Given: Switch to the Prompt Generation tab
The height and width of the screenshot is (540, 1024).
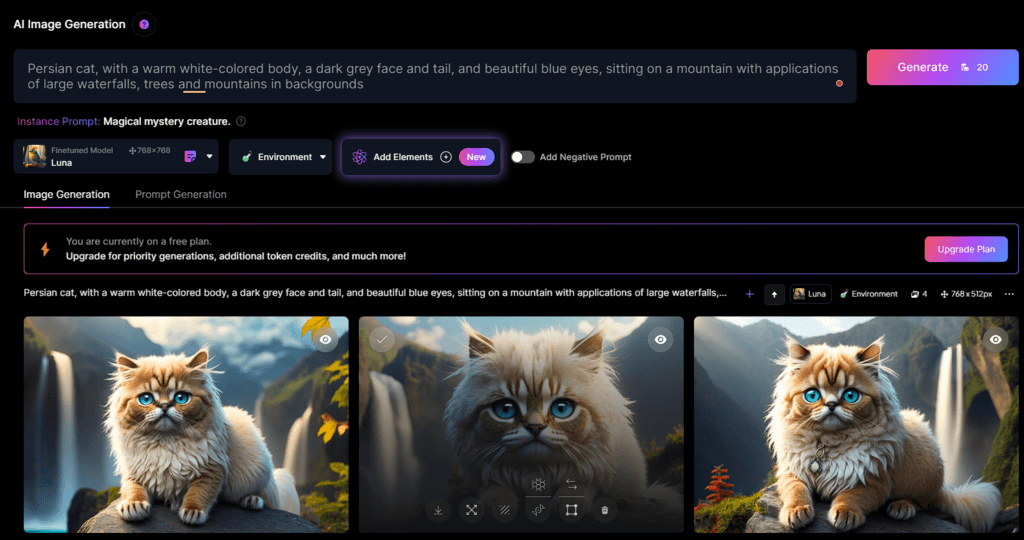Looking at the screenshot, I should 181,195.
